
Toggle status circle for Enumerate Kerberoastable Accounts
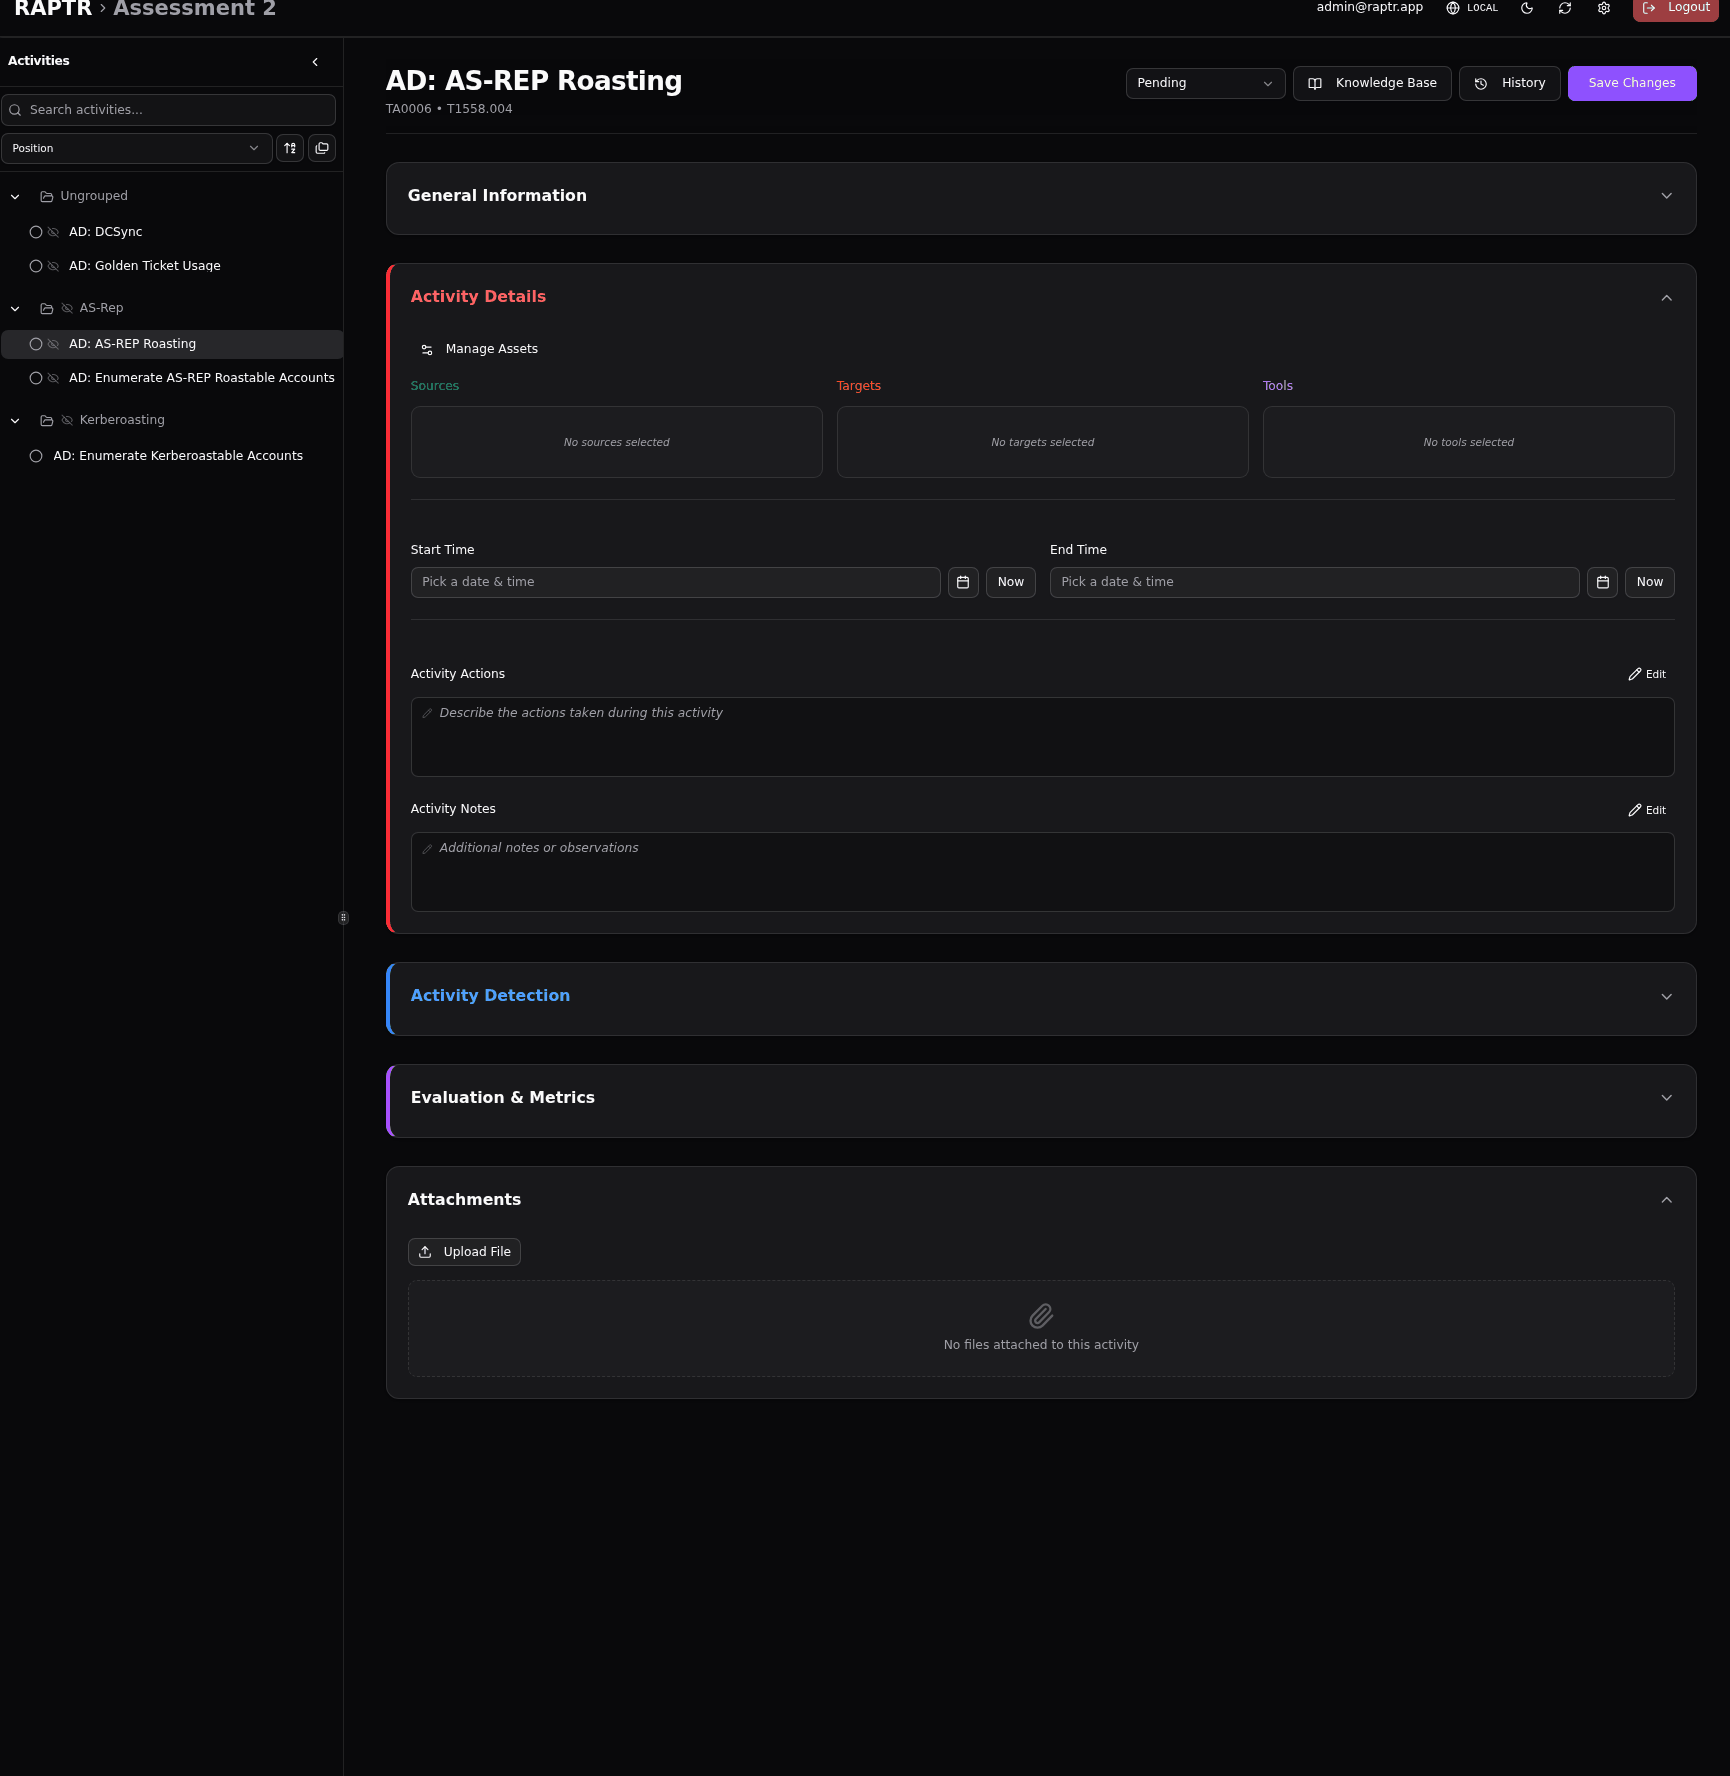click(36, 456)
